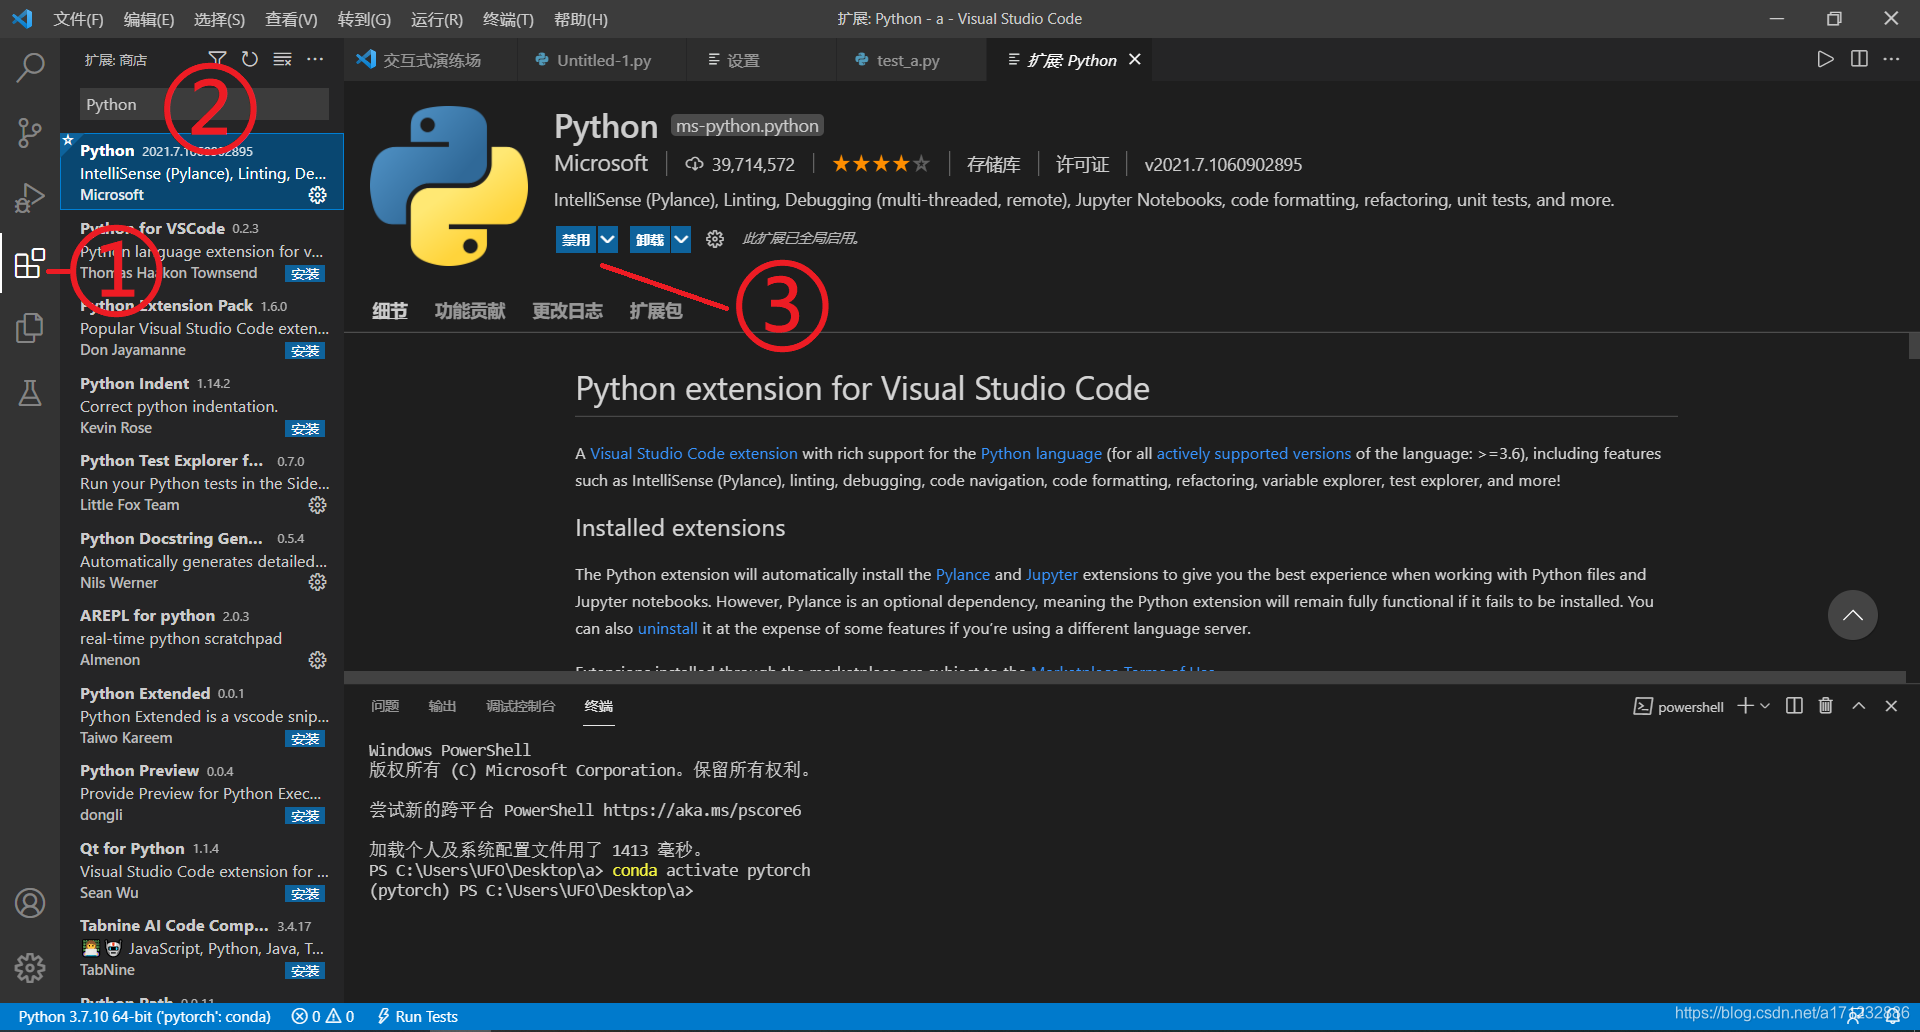Split the terminal panel
Image resolution: width=1920 pixels, height=1032 pixels.
[x=1793, y=706]
